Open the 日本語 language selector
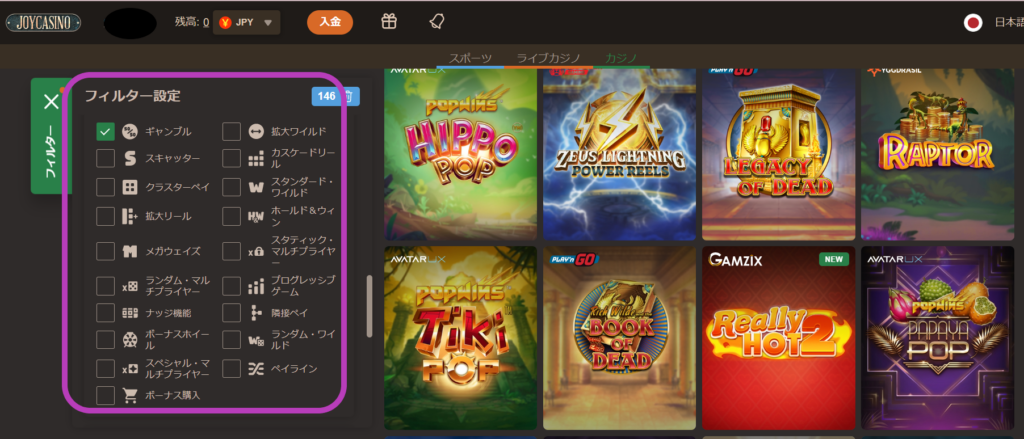The height and width of the screenshot is (439, 1024). pyautogui.click(x=1008, y=23)
